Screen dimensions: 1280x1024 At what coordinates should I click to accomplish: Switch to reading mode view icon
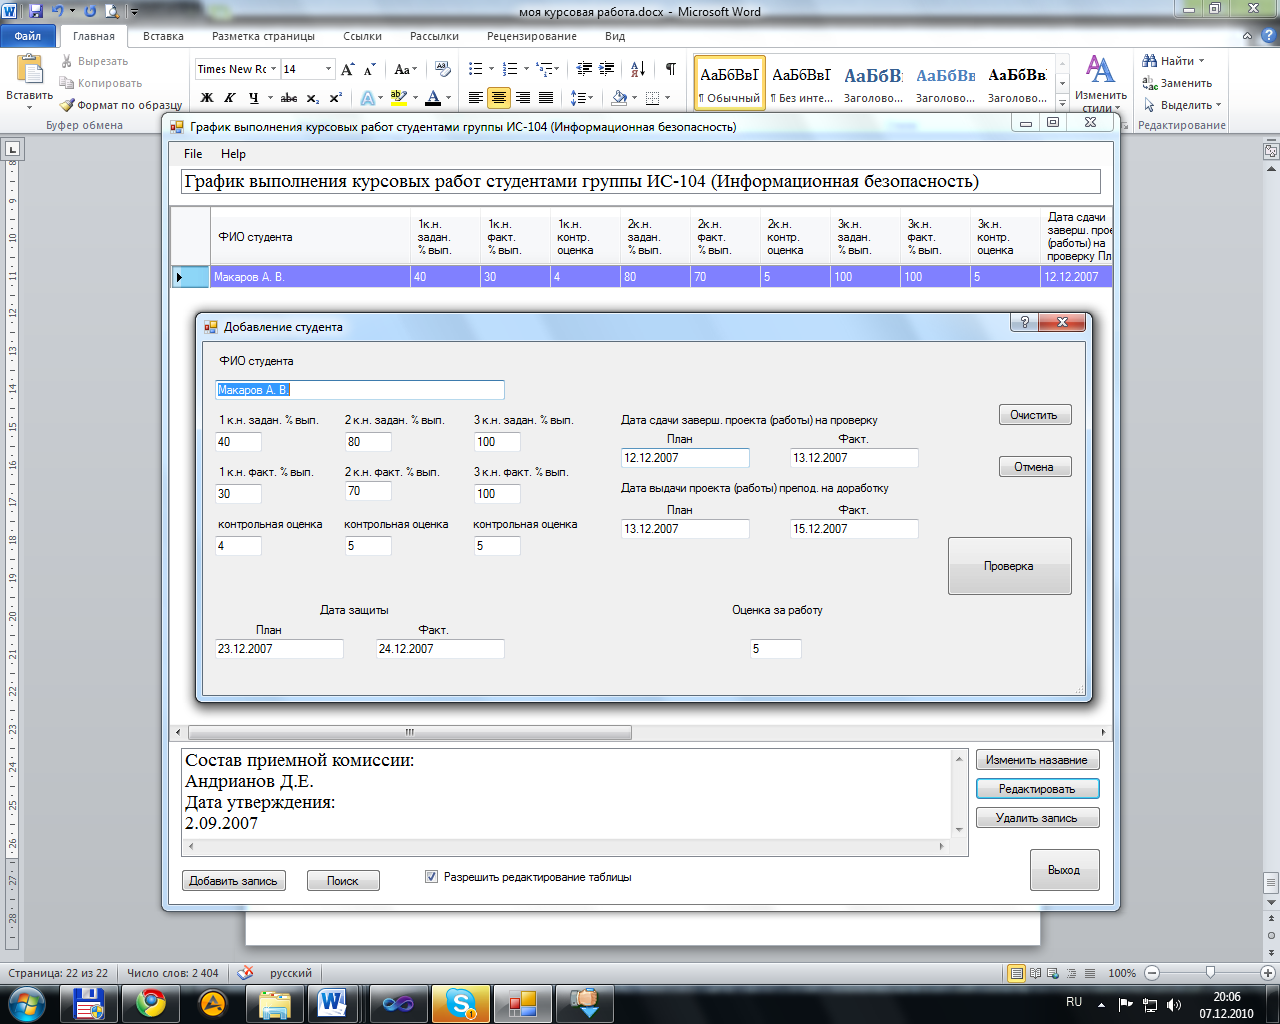(x=1035, y=973)
